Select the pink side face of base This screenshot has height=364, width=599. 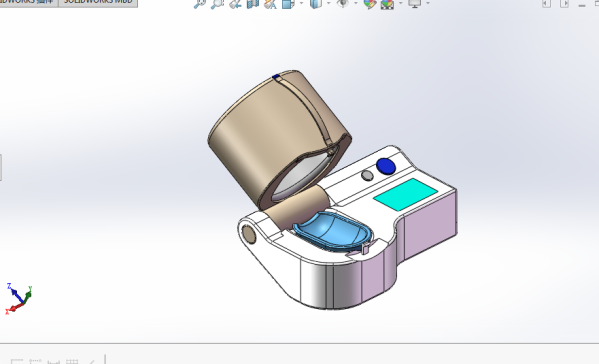pyautogui.click(x=430, y=225)
